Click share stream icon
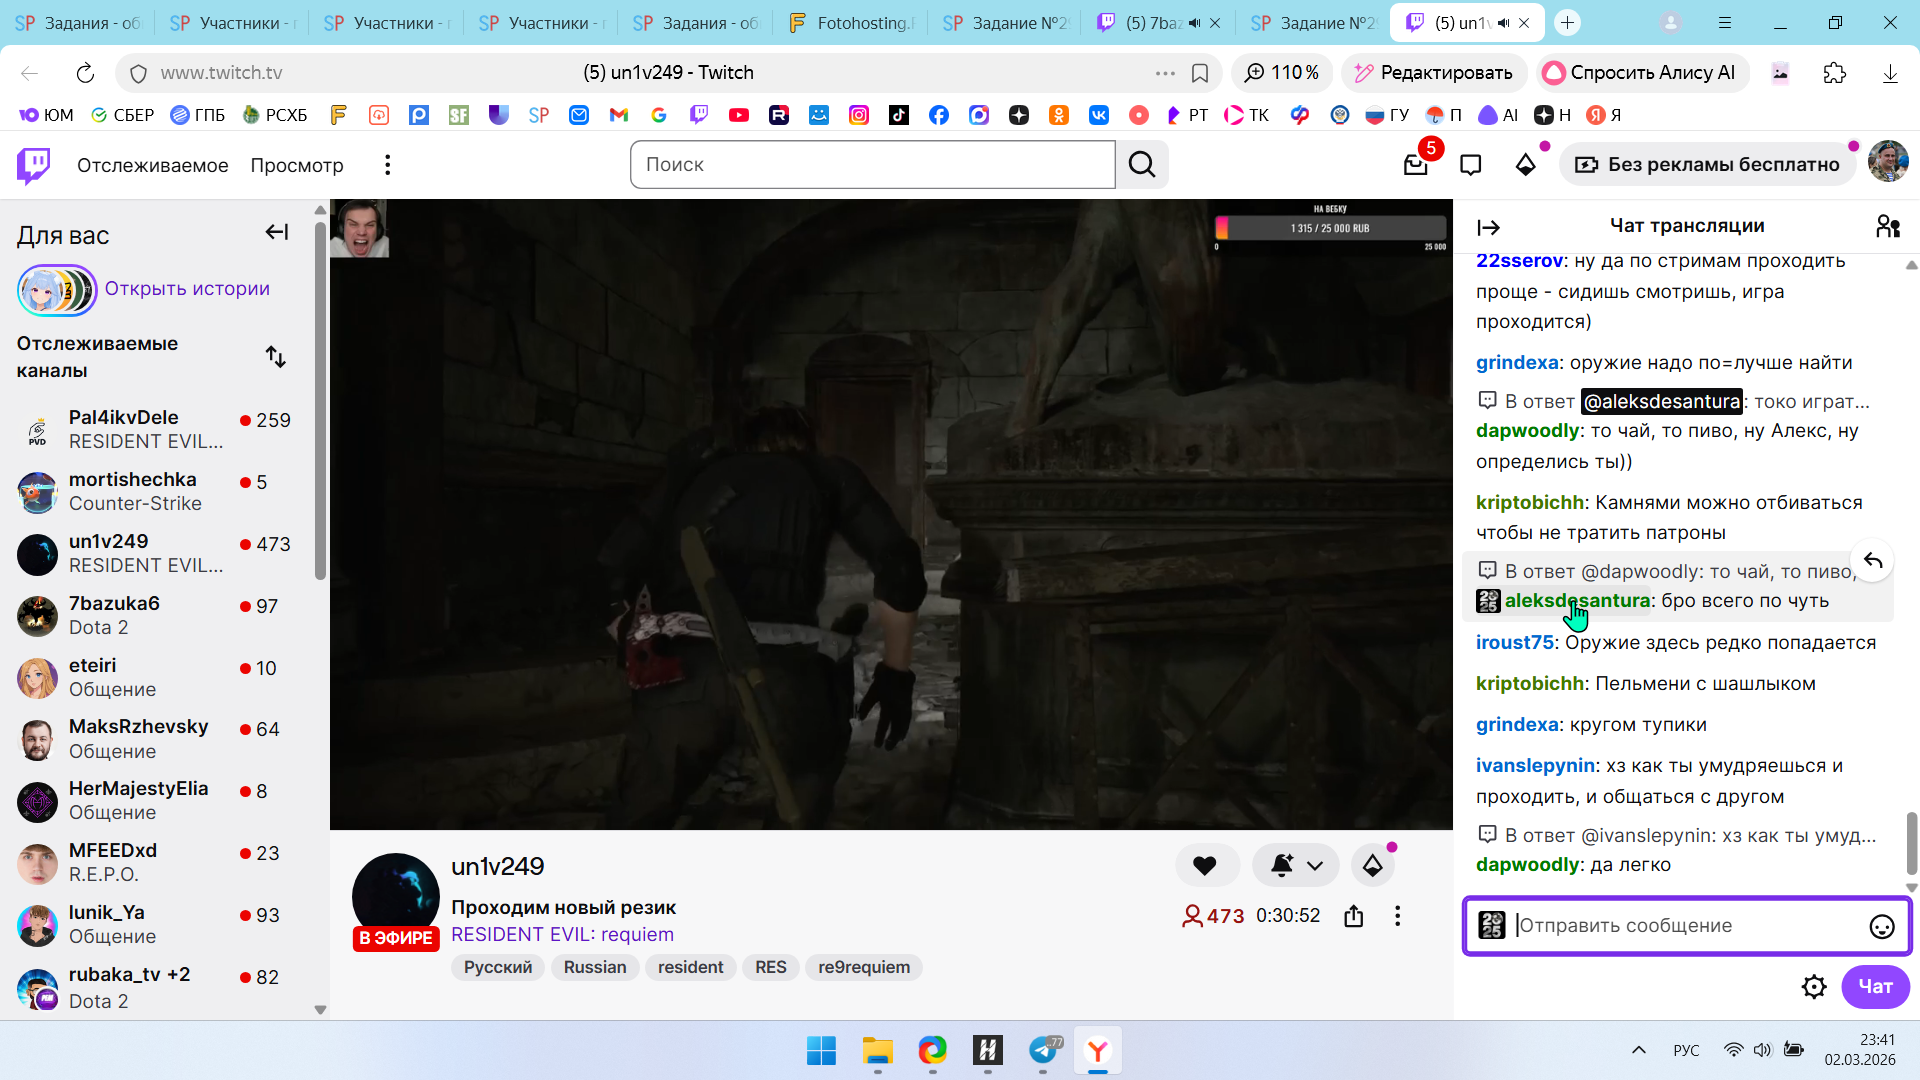Viewport: 1920px width, 1080px height. 1353,916
